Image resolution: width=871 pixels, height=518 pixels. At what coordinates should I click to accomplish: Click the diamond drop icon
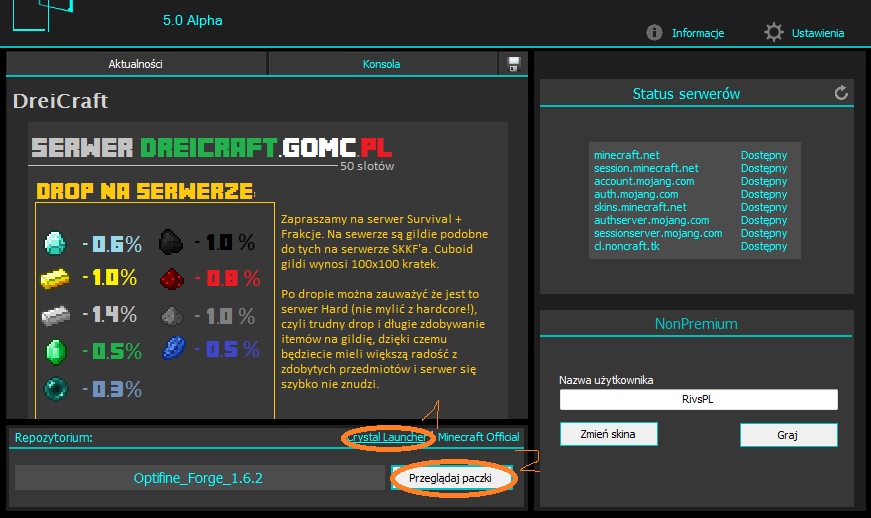coord(54,243)
